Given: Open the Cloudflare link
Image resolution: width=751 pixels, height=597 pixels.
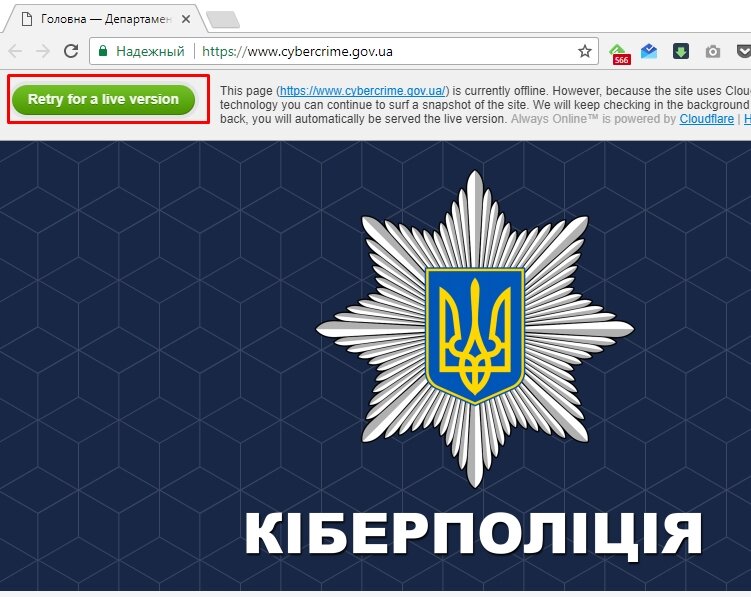Looking at the screenshot, I should point(706,119).
